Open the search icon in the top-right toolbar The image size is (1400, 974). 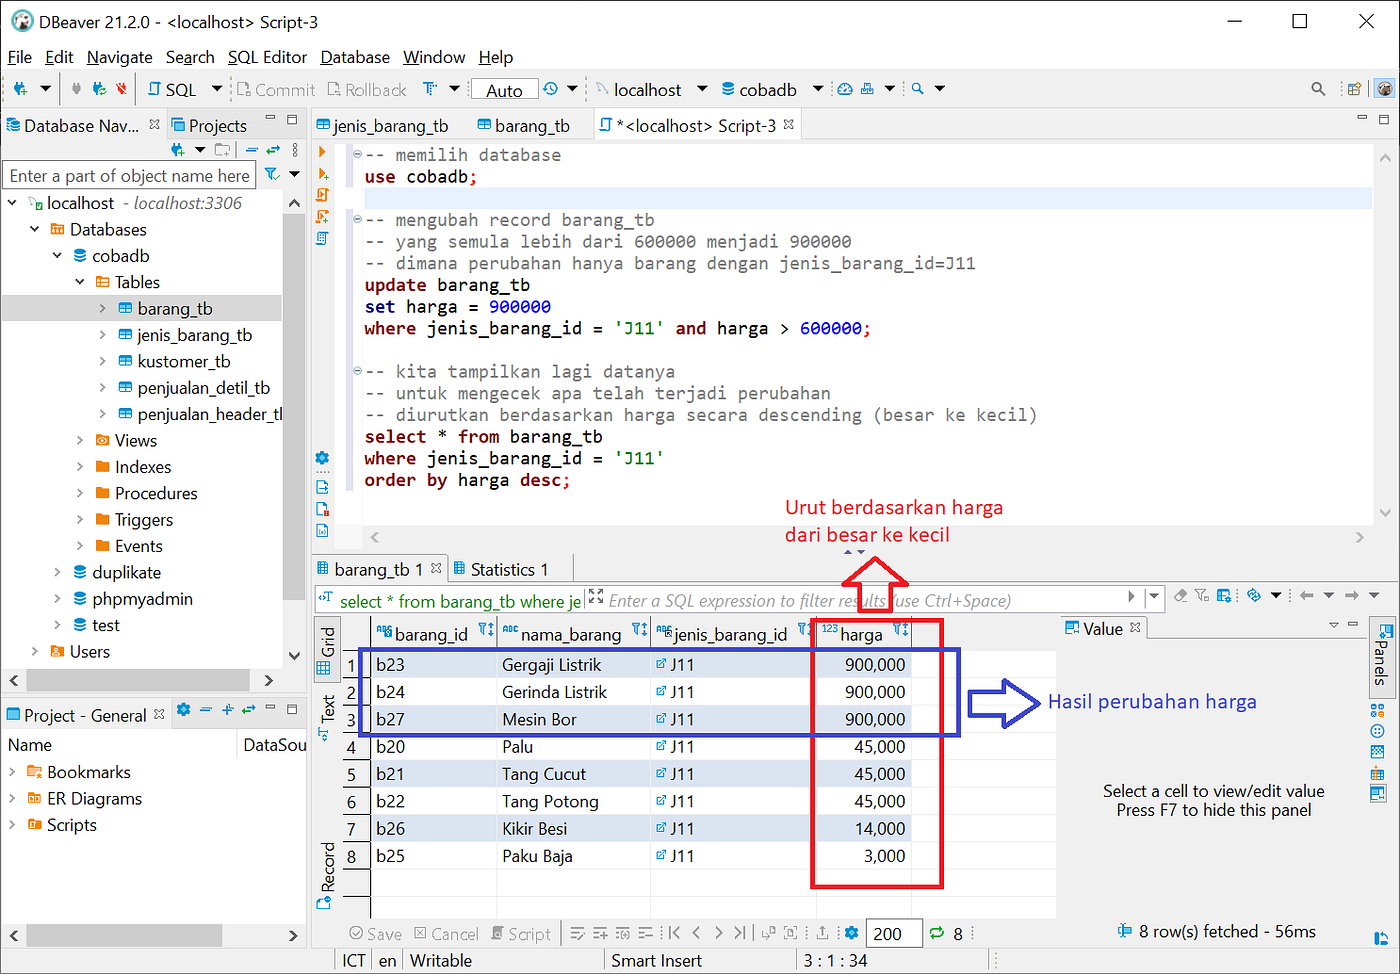(1317, 89)
